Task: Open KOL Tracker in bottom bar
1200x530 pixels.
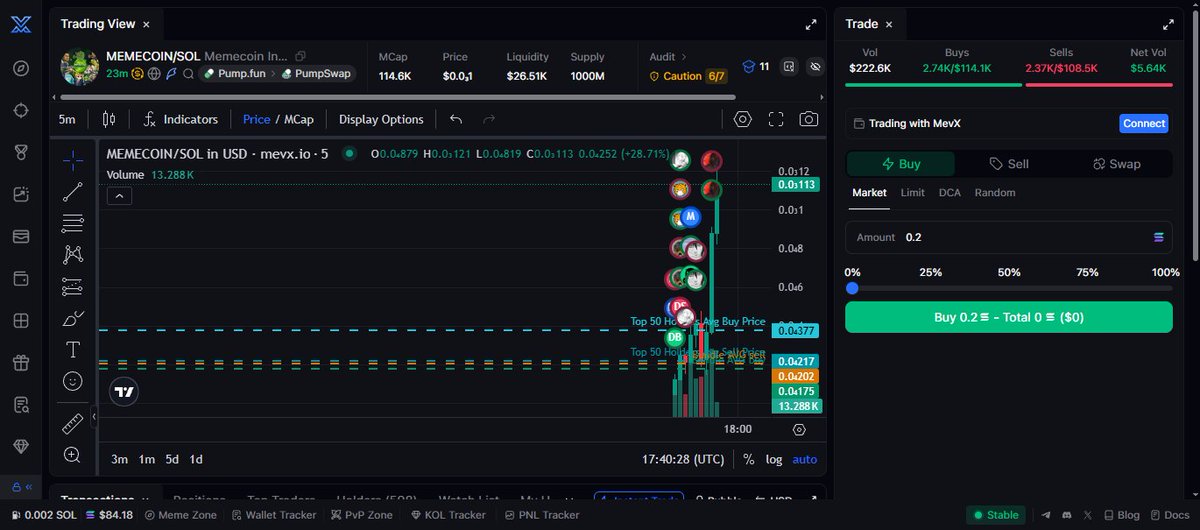Action: [x=448, y=515]
